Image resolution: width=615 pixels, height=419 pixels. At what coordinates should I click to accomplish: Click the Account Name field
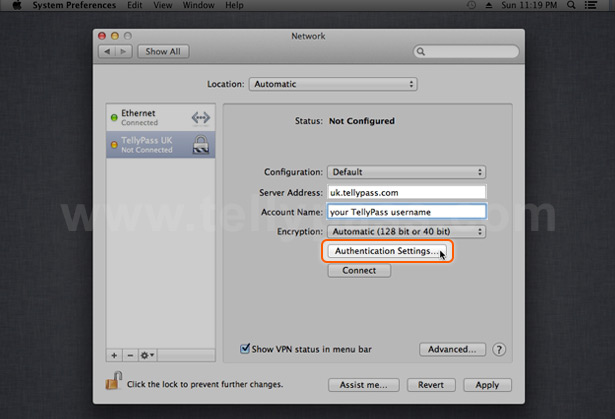[x=407, y=212]
